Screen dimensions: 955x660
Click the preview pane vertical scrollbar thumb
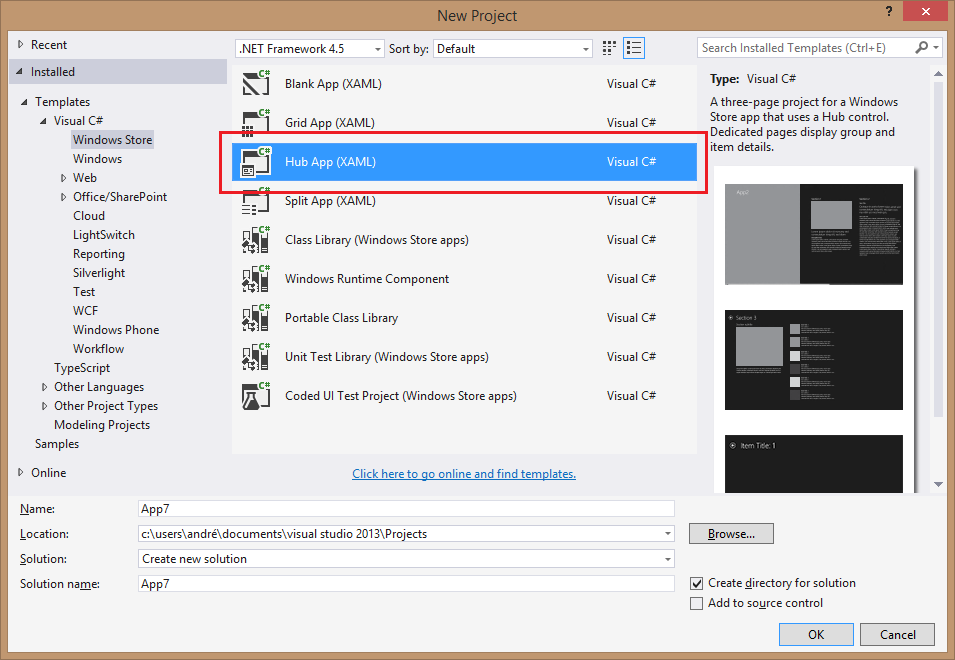[938, 250]
